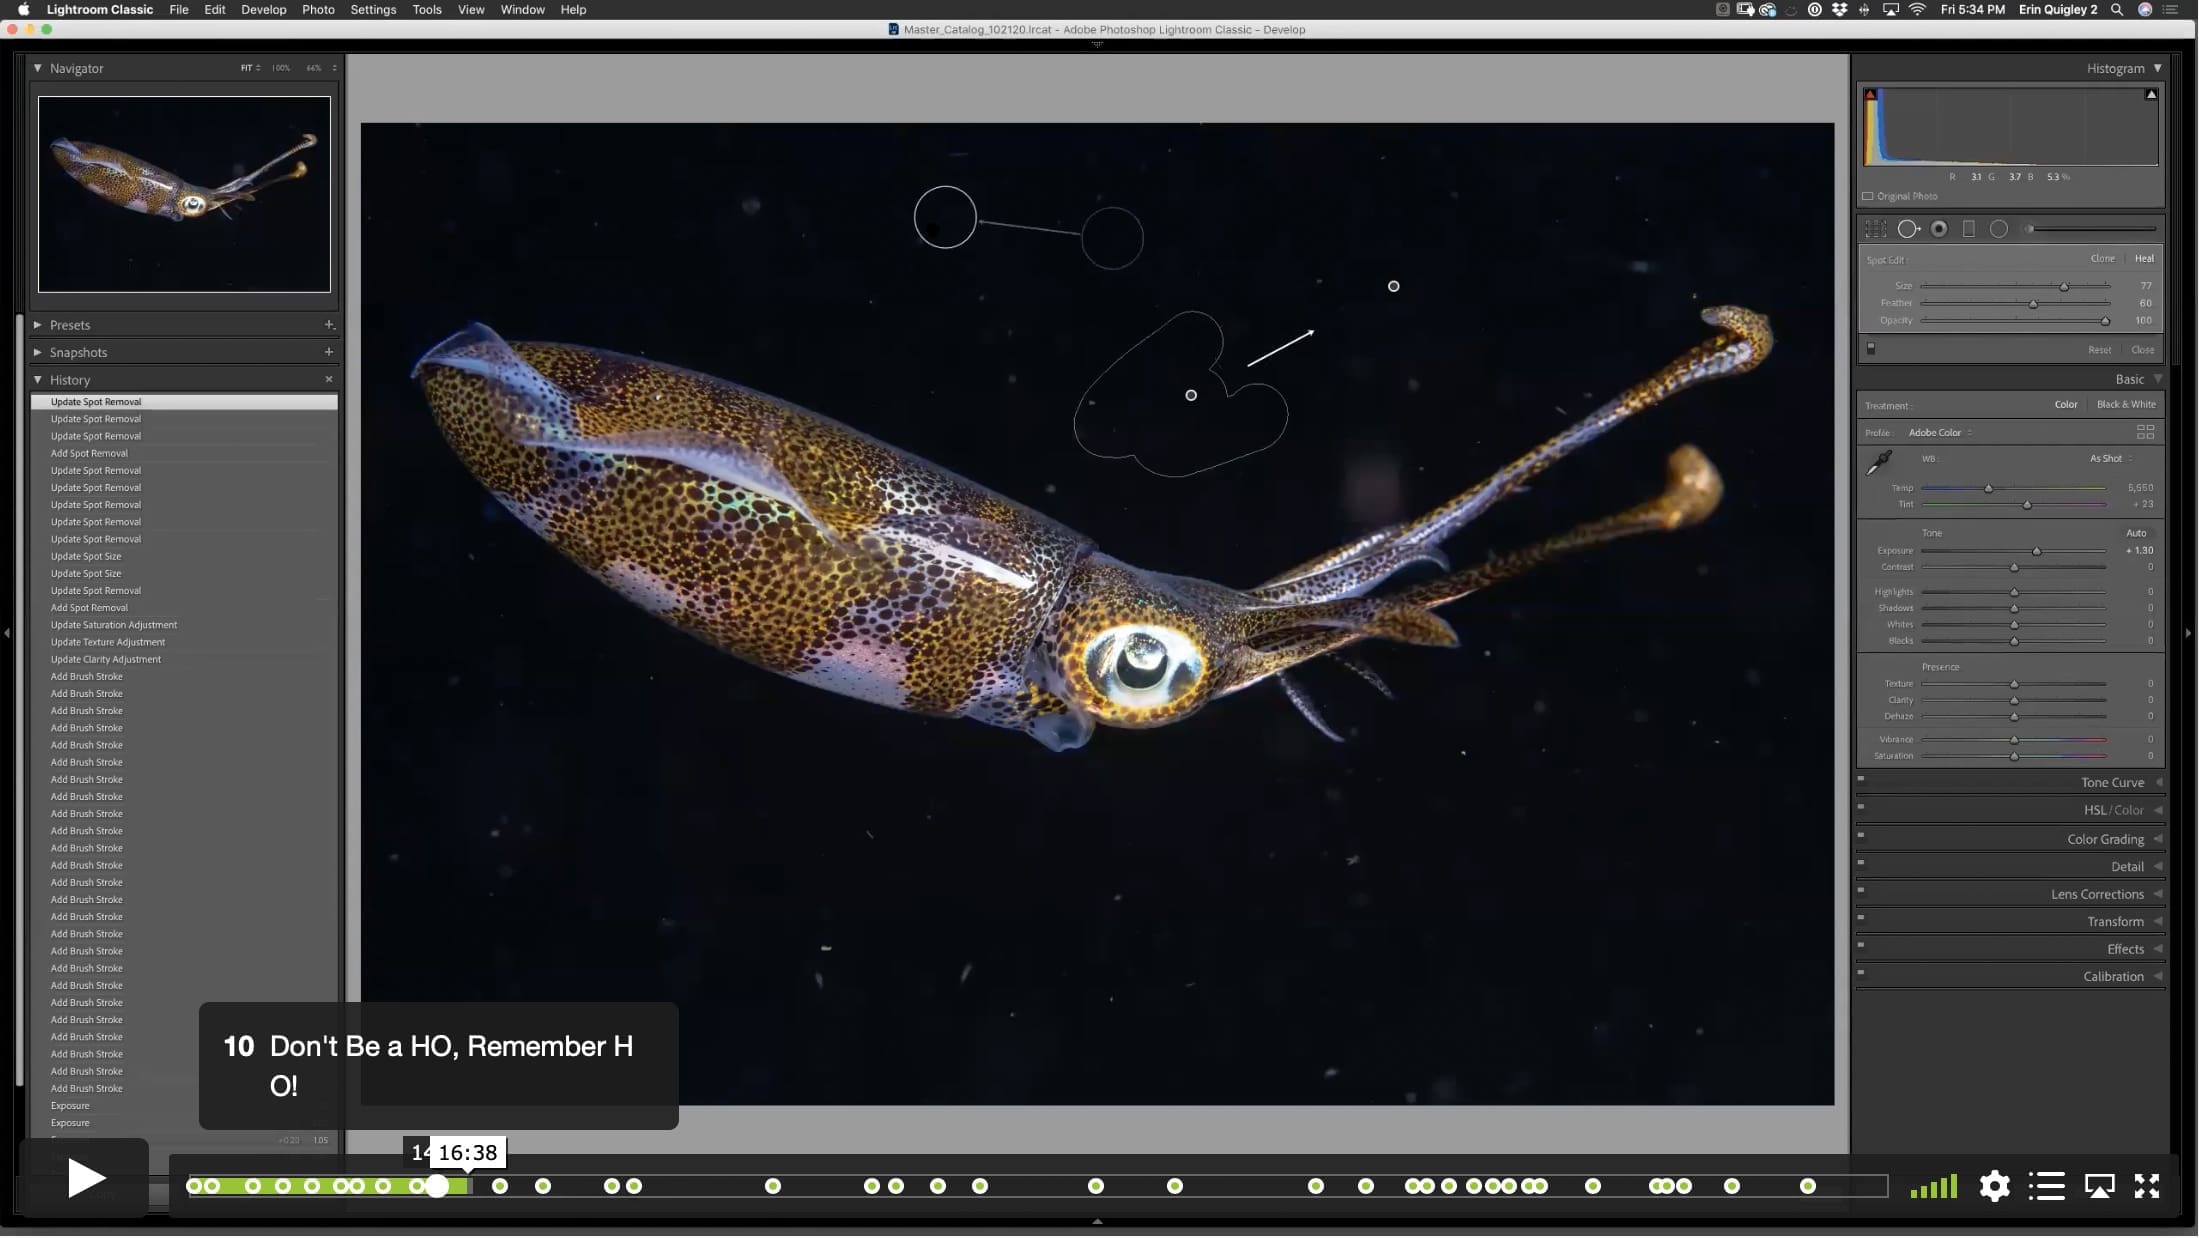The height and width of the screenshot is (1238, 2199).
Task: Pick the White Balance eyedropper
Action: click(x=1879, y=462)
